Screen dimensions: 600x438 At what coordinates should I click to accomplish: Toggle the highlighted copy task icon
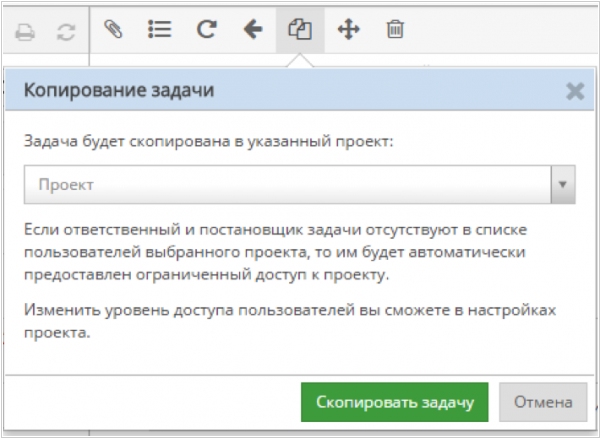[300, 30]
